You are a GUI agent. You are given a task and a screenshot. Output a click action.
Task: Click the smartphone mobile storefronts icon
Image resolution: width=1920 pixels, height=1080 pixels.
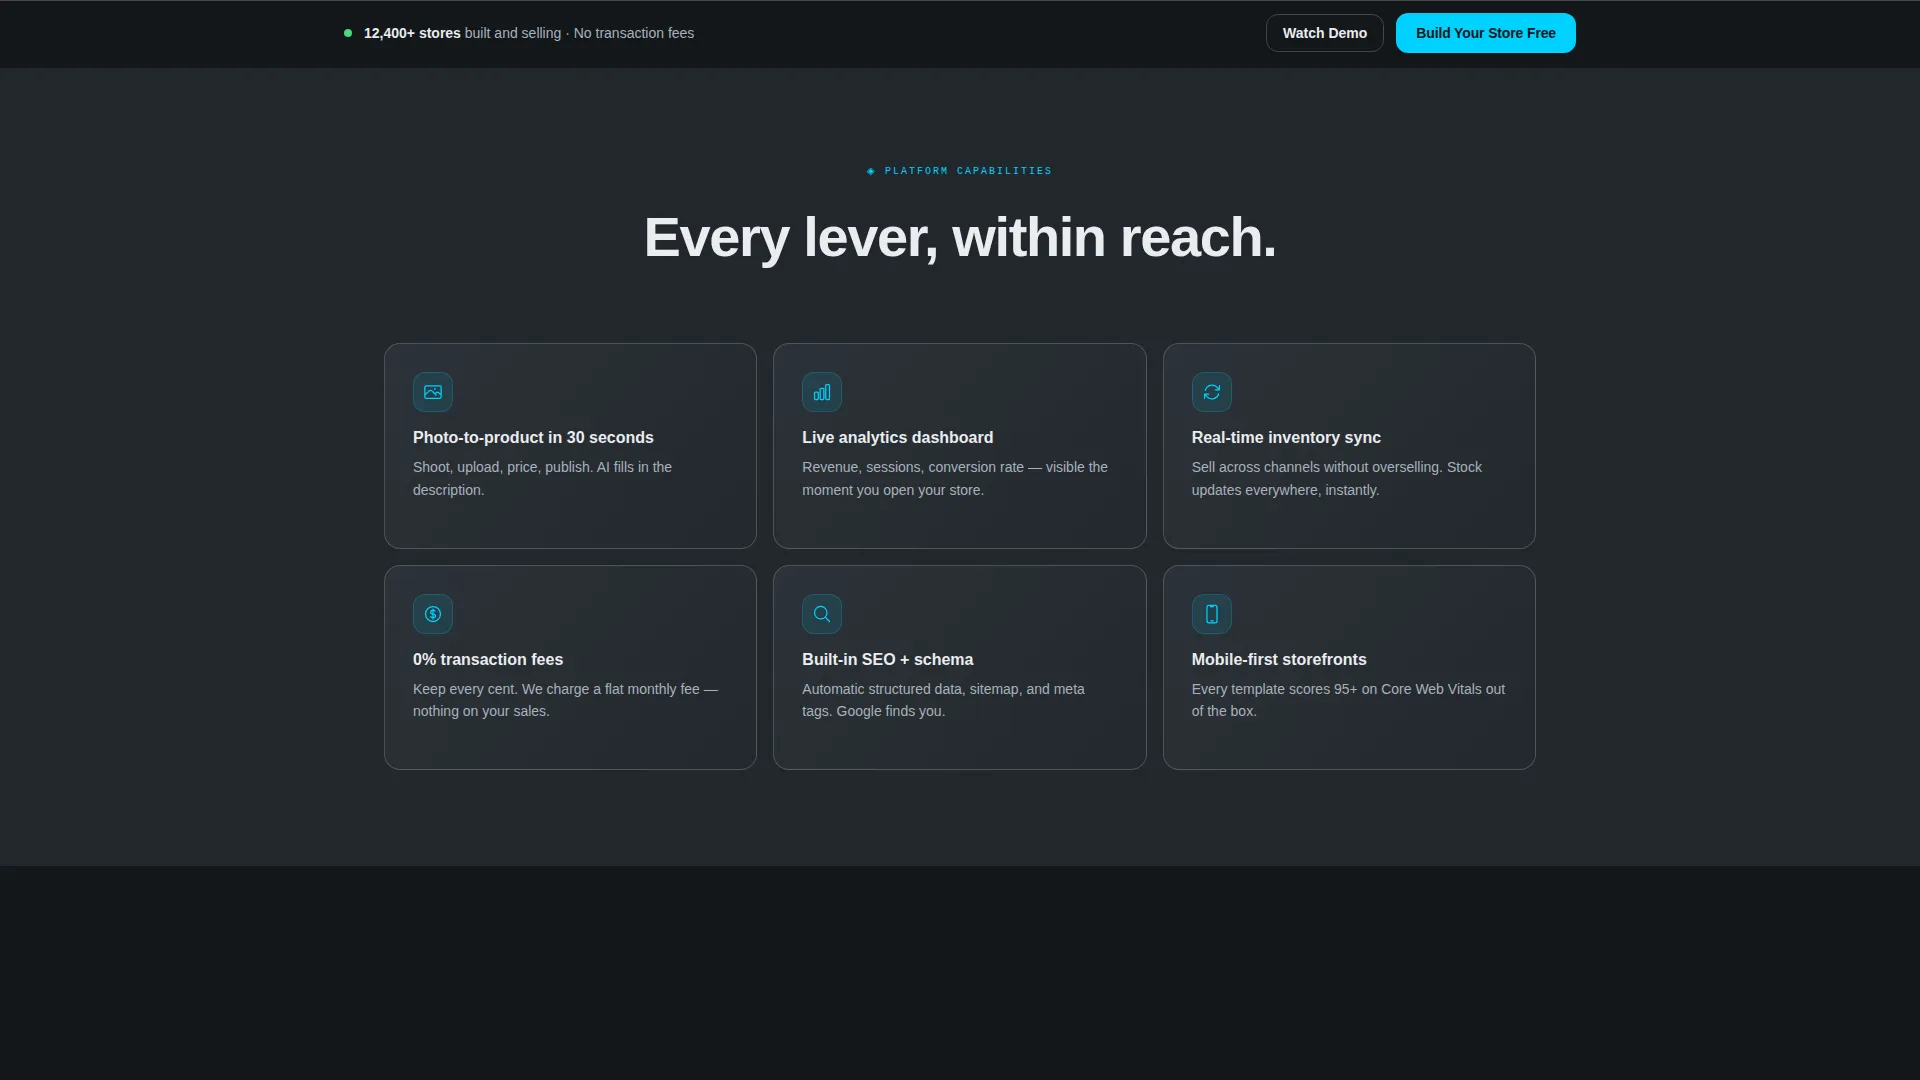coord(1211,614)
